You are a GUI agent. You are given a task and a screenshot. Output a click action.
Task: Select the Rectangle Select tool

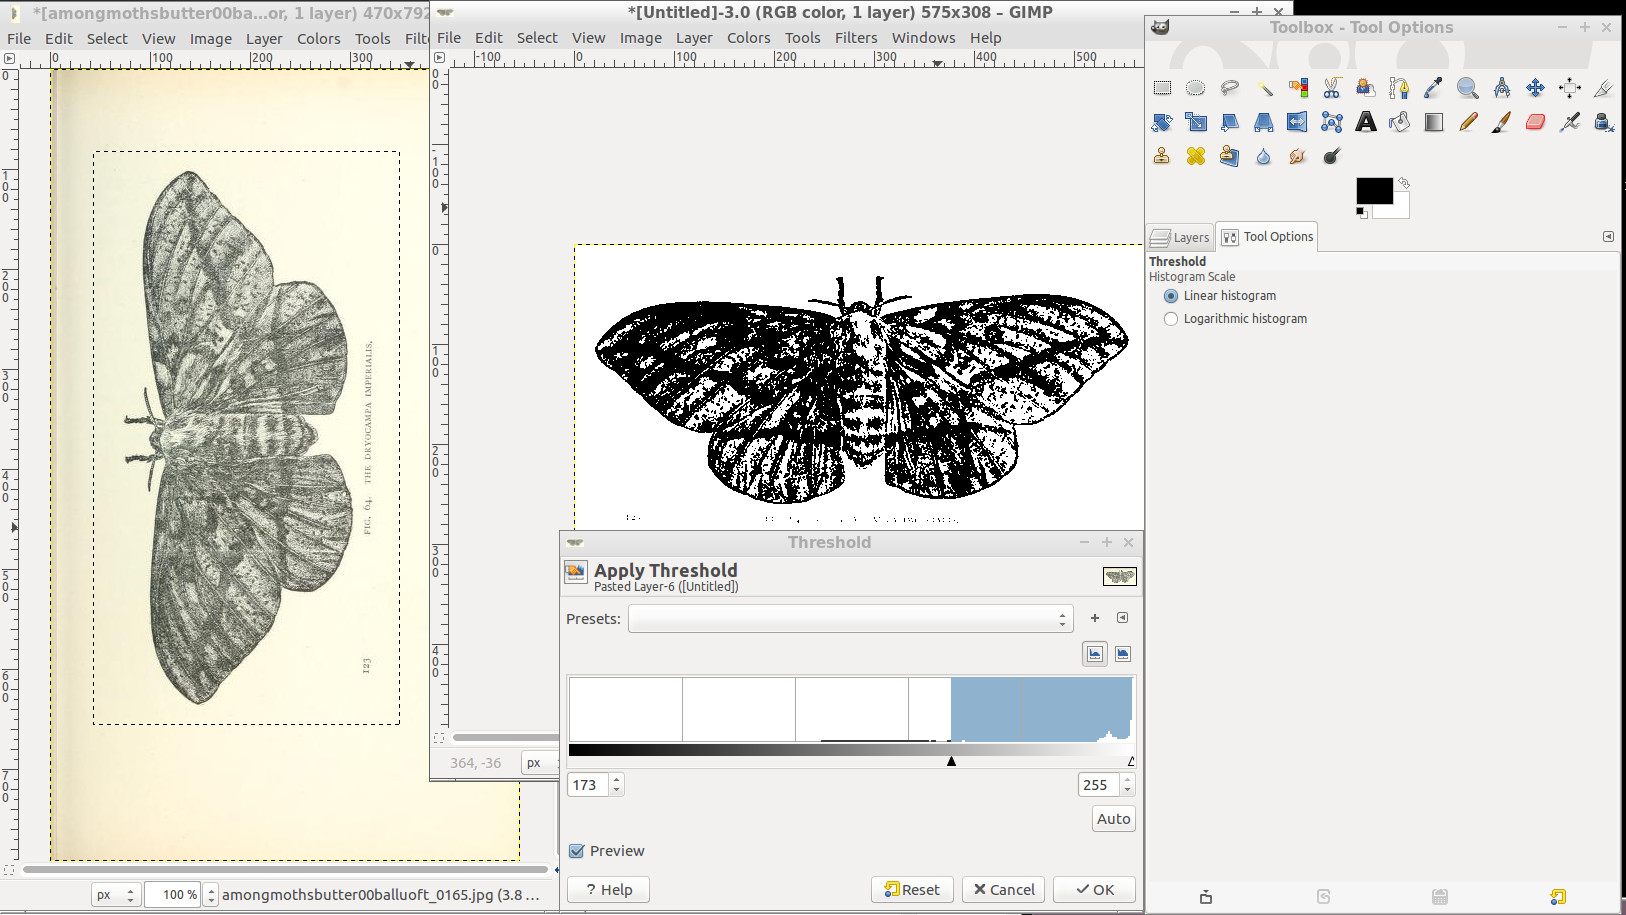[1162, 88]
